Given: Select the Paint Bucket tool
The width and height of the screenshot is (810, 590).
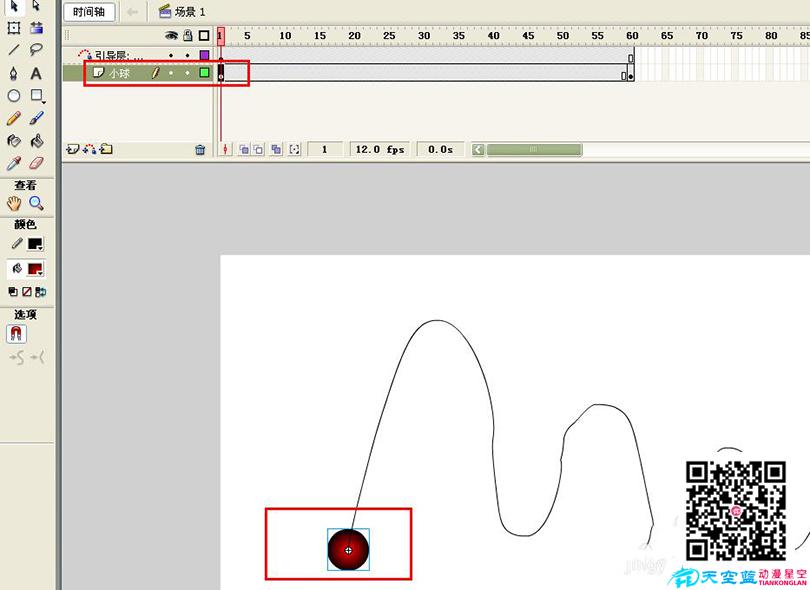Looking at the screenshot, I should 36,141.
